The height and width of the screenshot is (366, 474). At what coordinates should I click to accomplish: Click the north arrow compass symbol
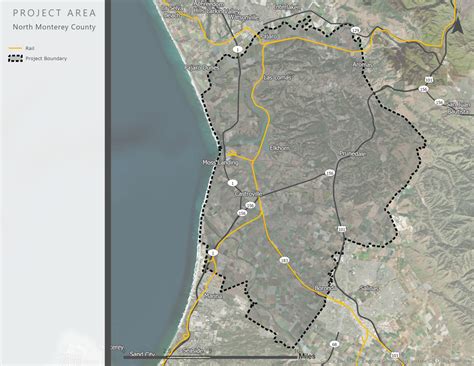(x=457, y=25)
